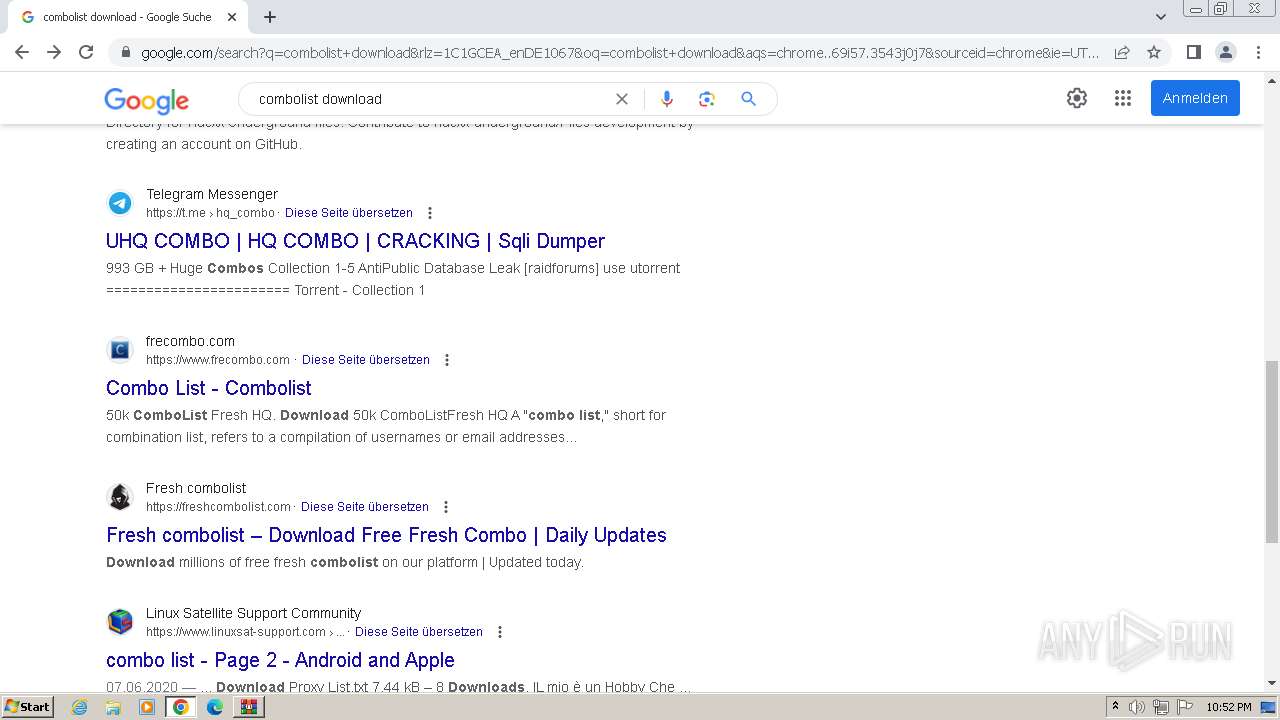
Task: Open combo list - Page 2 result
Action: 280,660
